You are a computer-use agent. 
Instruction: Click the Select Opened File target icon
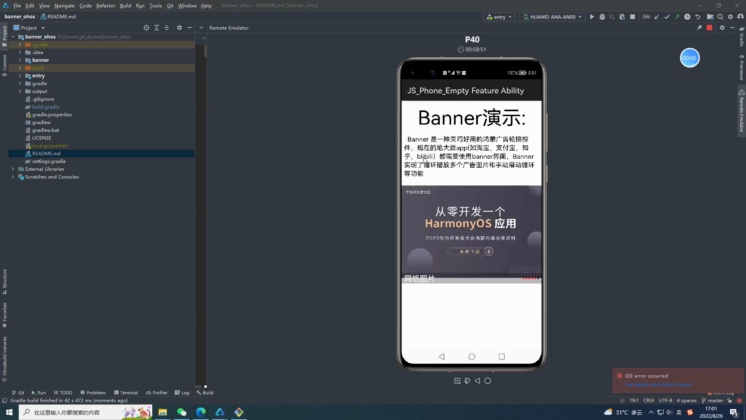[x=147, y=28]
